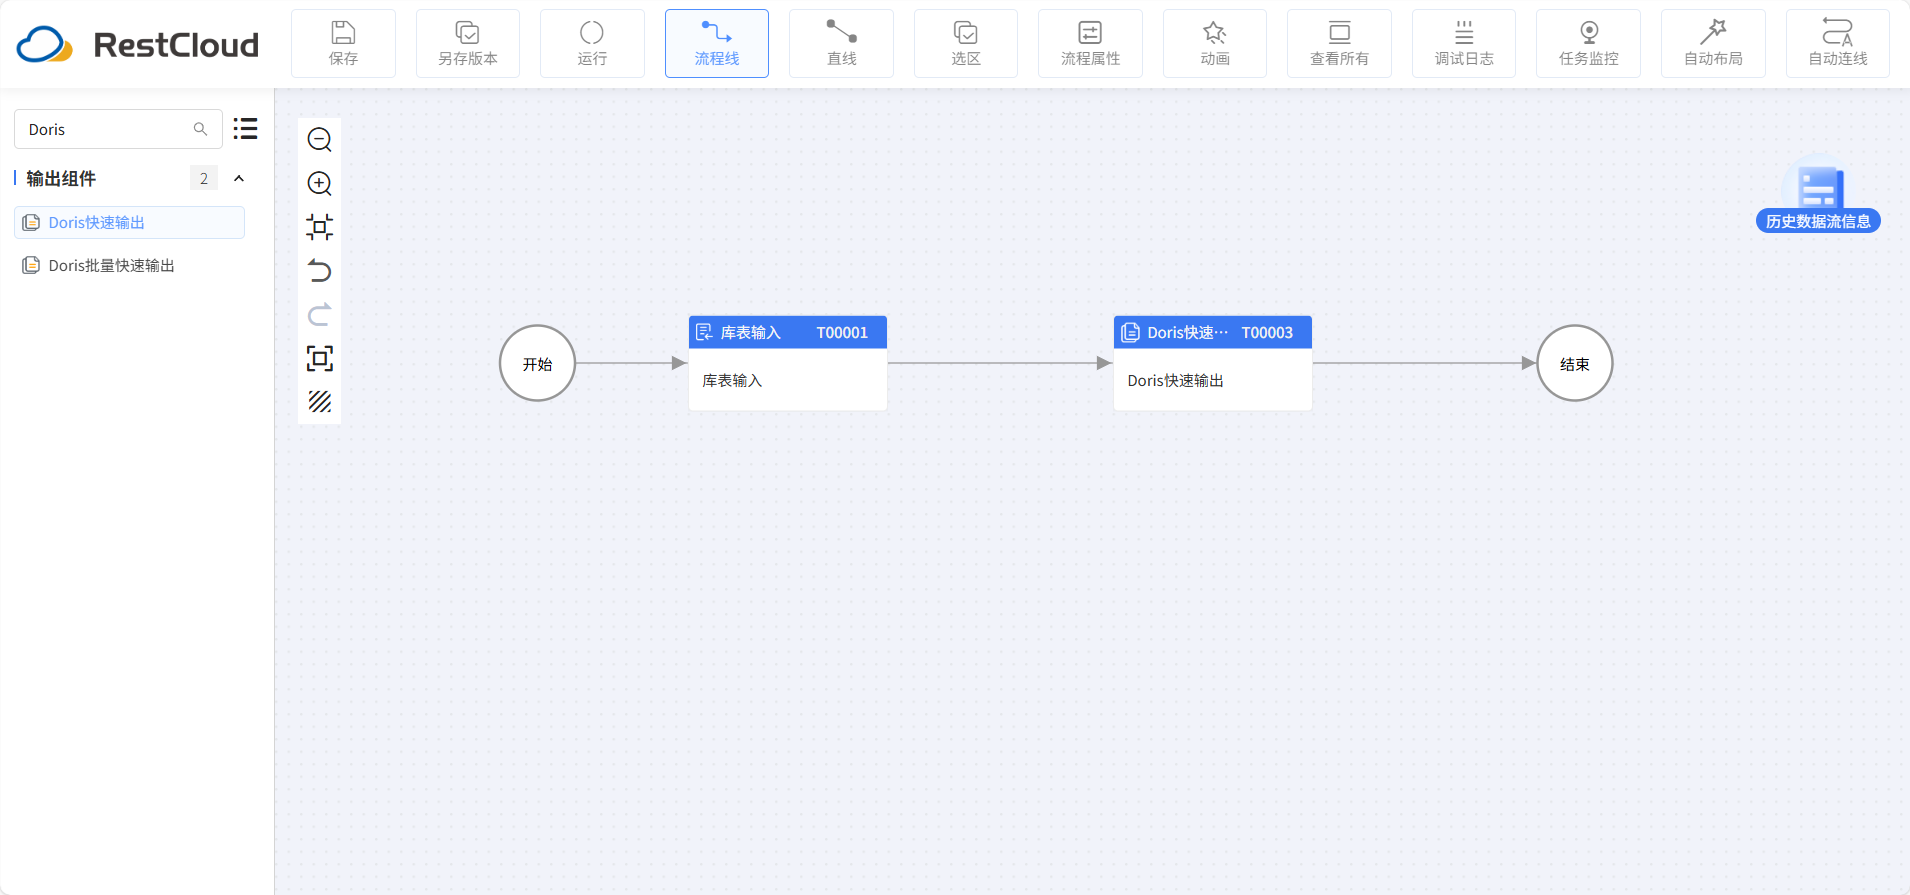Open 流程属性 flow properties
Image resolution: width=1910 pixels, height=895 pixels.
click(1090, 44)
